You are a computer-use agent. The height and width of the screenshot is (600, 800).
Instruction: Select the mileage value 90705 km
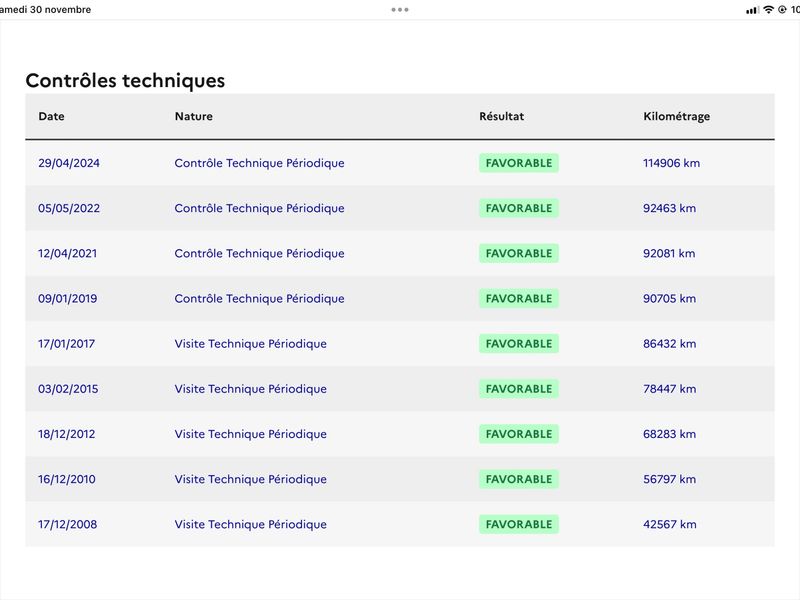click(669, 298)
